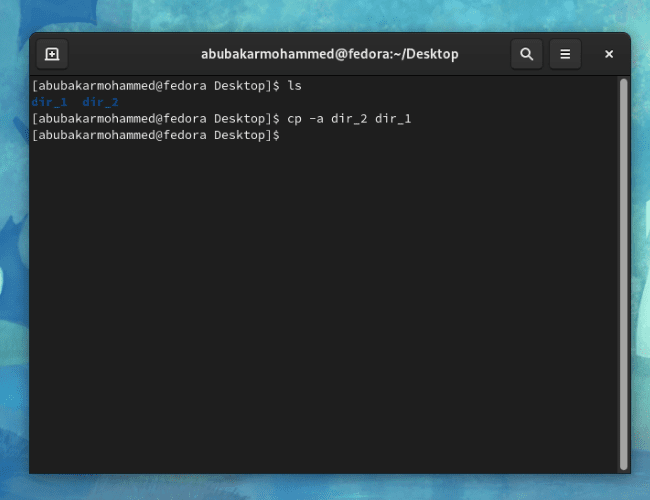Click the -a flag in cp command
650x500 pixels.
point(316,119)
